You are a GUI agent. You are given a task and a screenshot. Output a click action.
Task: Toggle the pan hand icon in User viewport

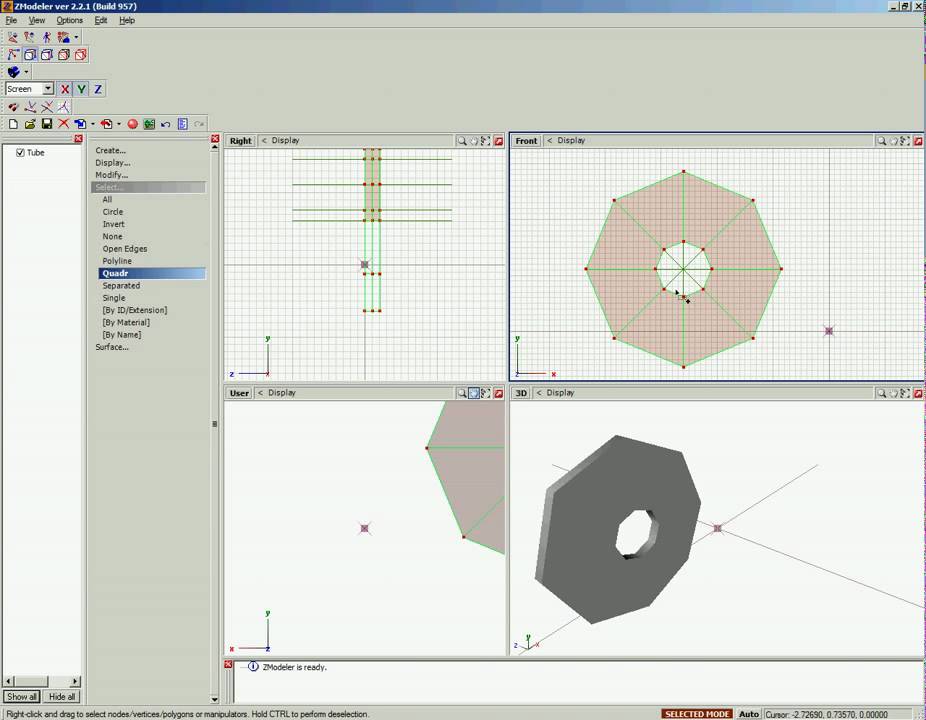point(474,393)
